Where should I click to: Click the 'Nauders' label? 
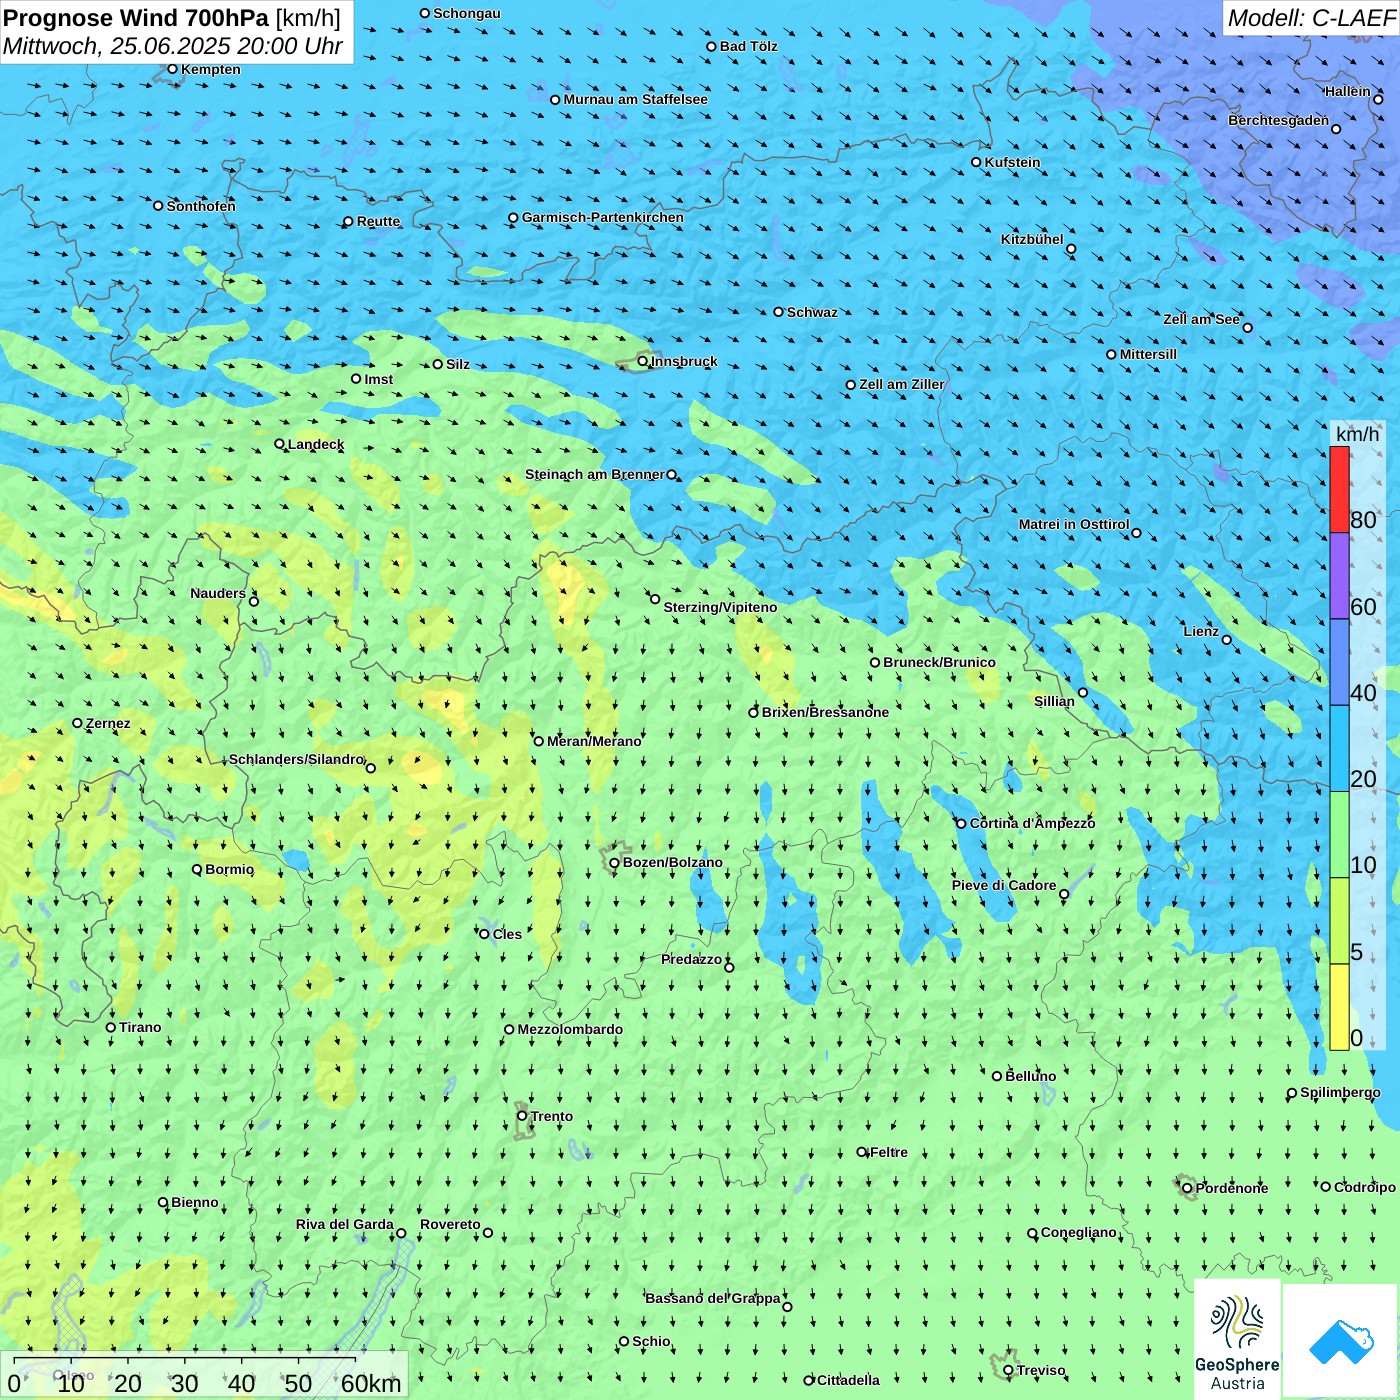(x=218, y=593)
